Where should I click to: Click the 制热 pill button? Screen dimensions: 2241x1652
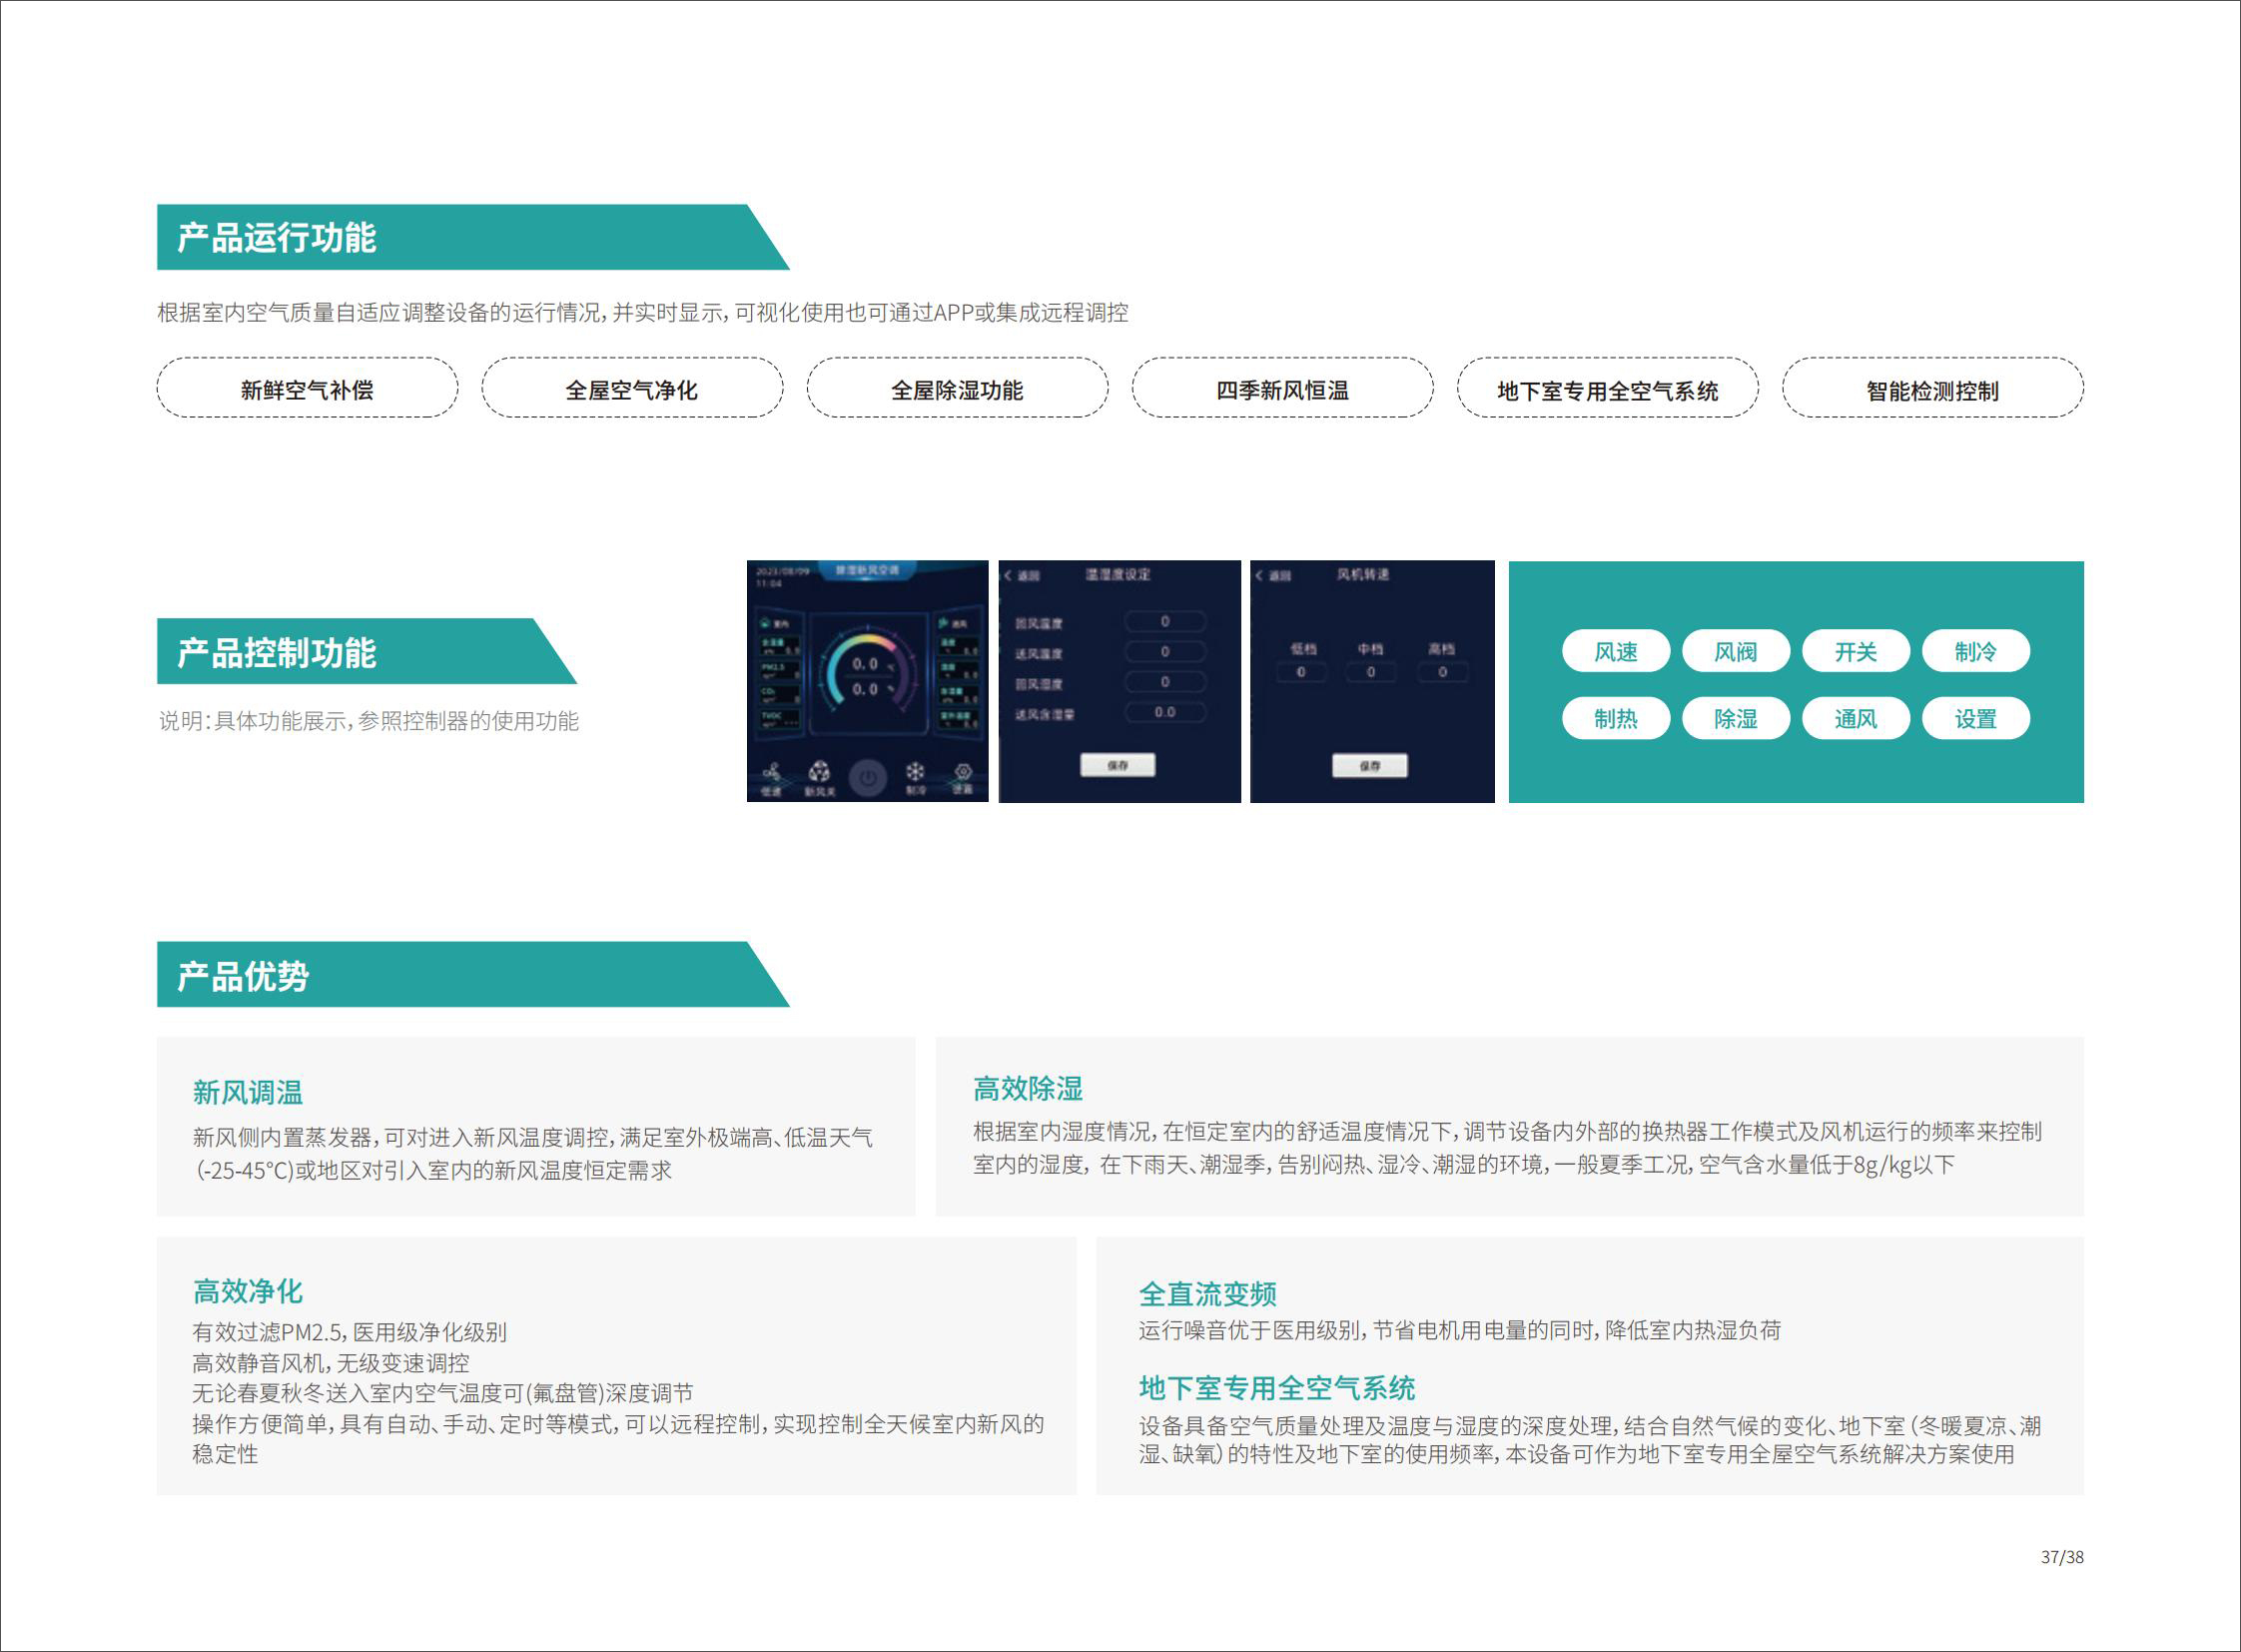[x=1616, y=718]
